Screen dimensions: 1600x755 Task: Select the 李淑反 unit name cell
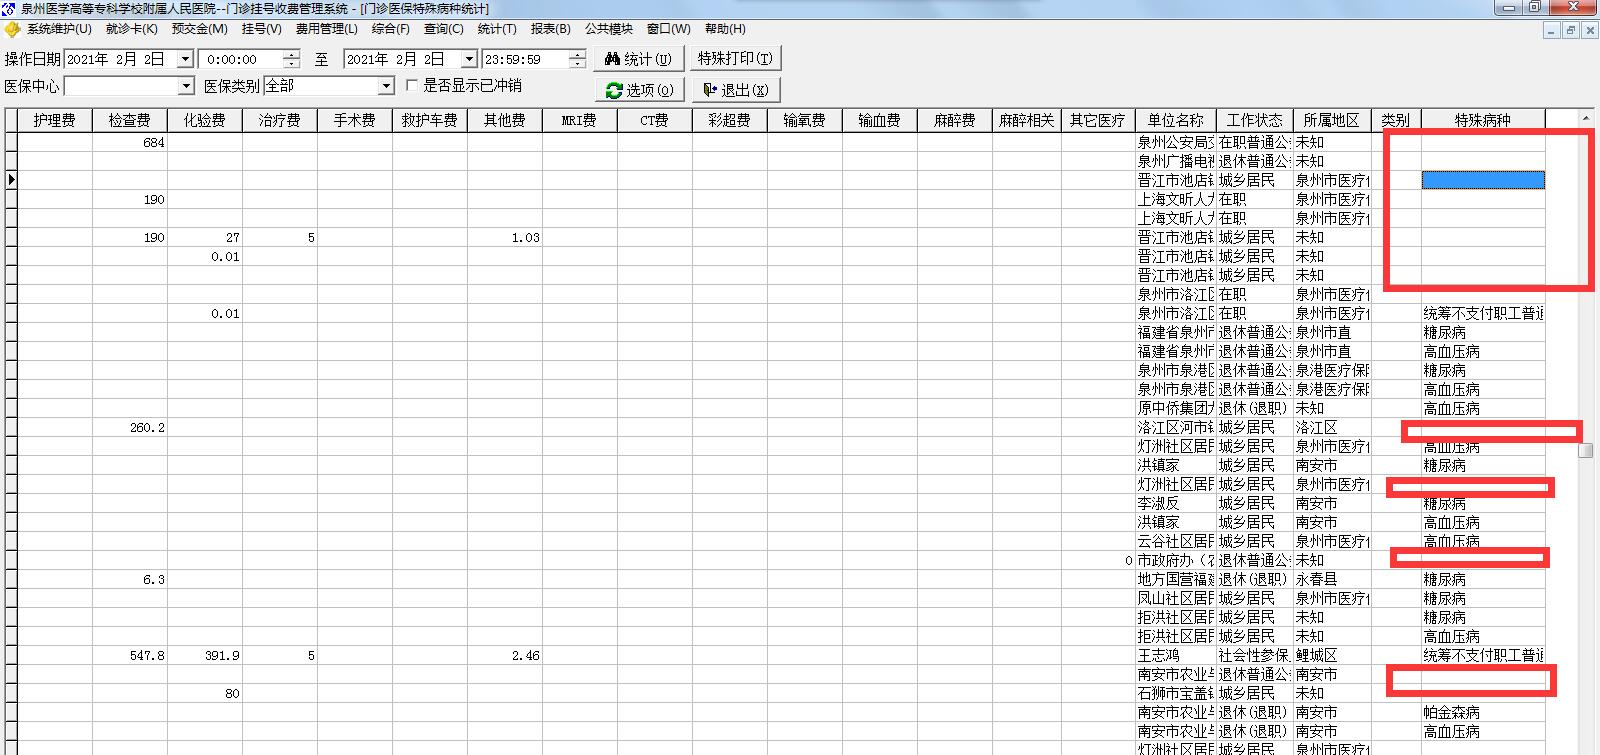(1175, 503)
